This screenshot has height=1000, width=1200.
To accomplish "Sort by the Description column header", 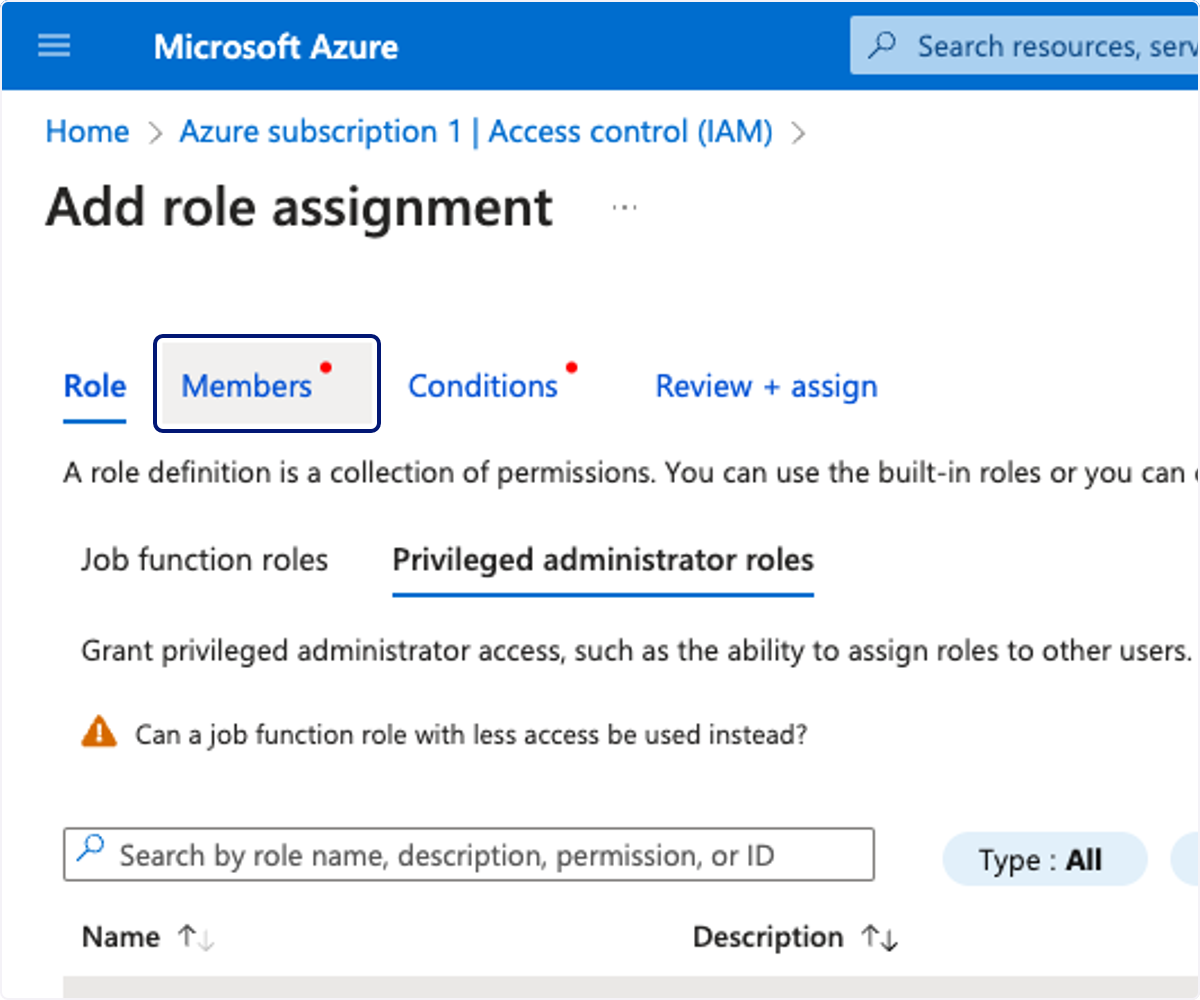I will [768, 938].
